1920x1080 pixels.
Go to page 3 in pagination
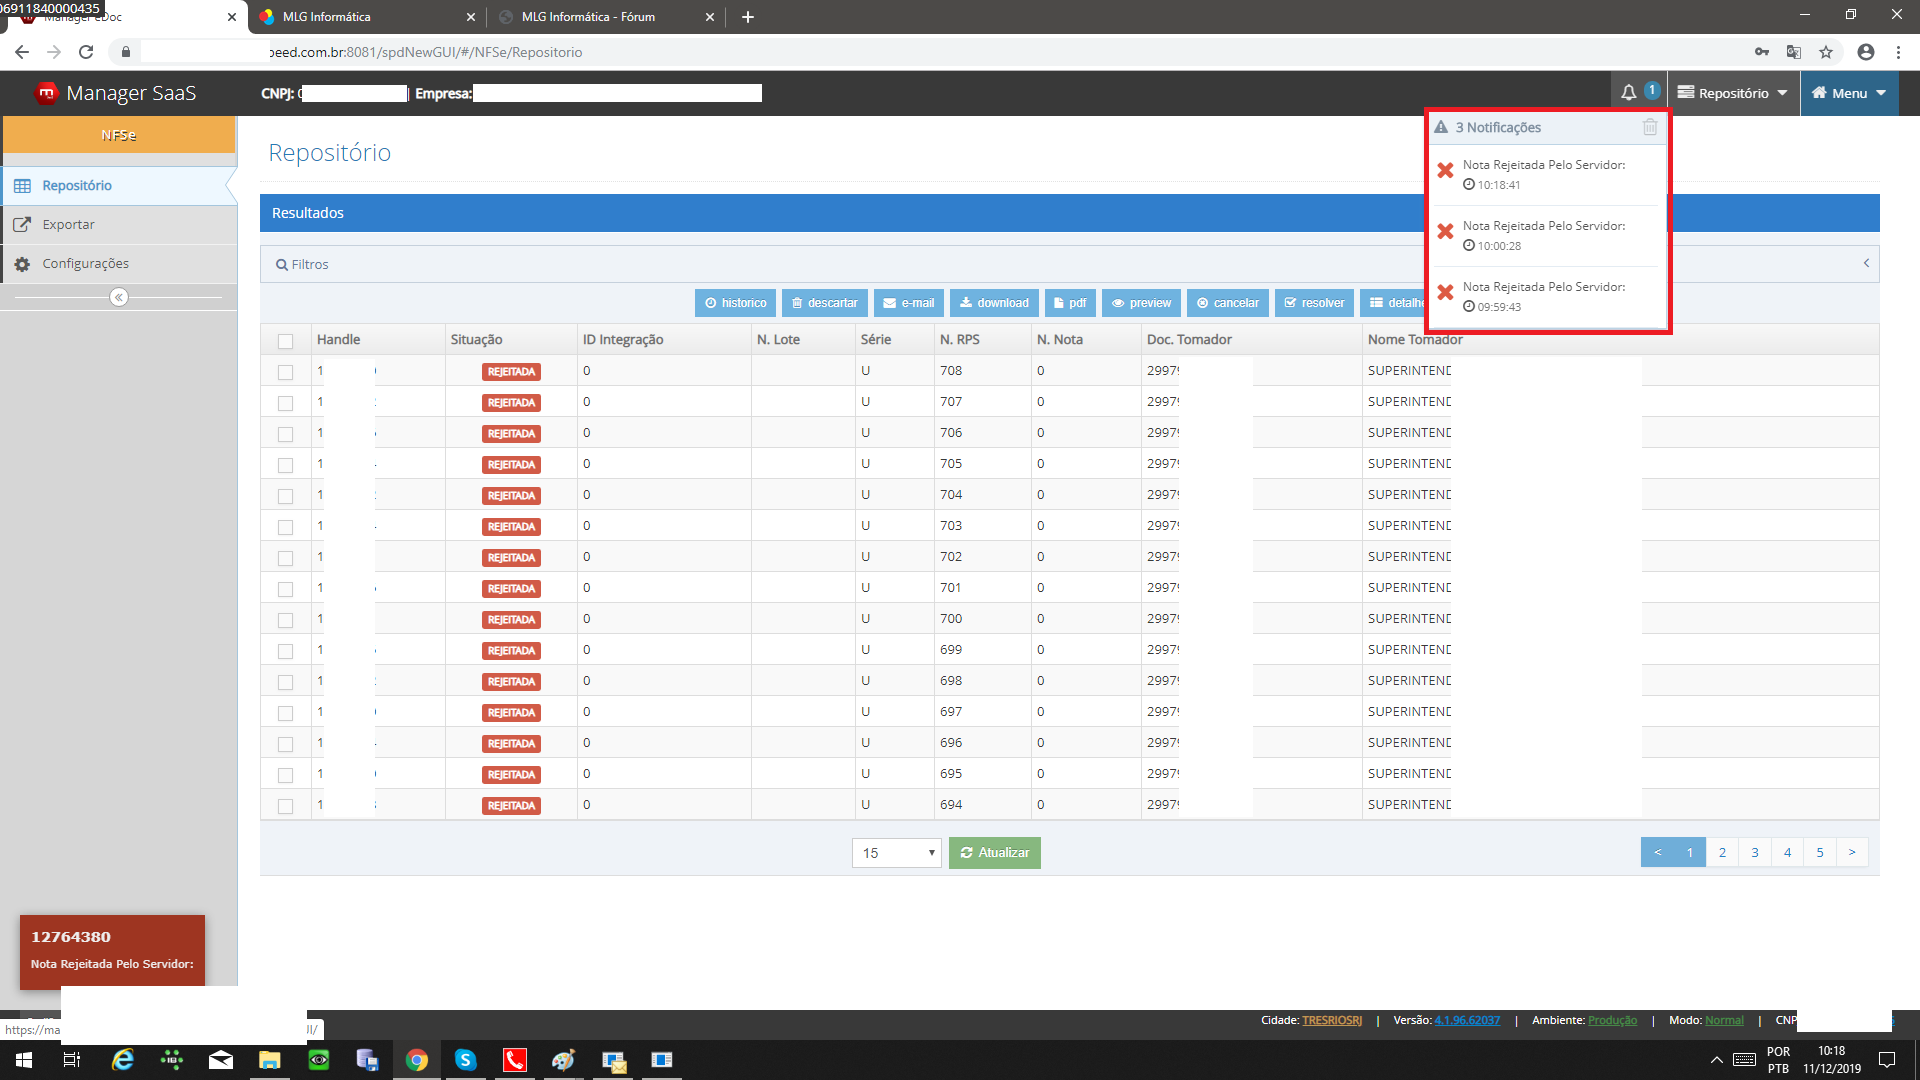(x=1755, y=853)
